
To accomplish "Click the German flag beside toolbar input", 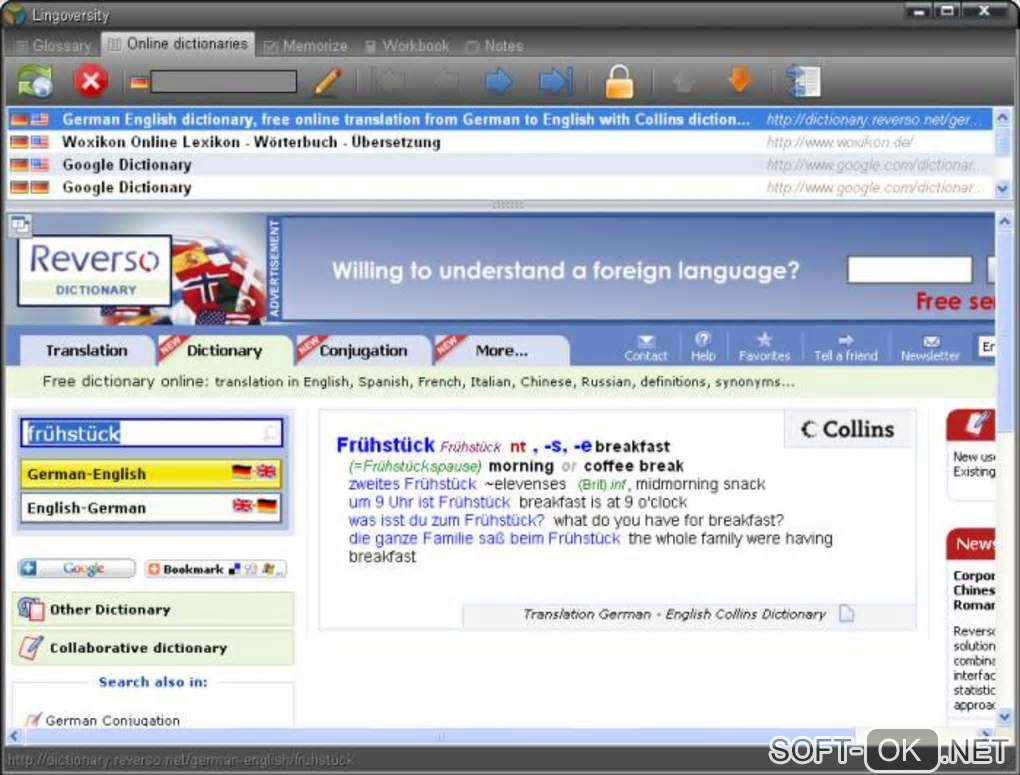I will pos(139,83).
